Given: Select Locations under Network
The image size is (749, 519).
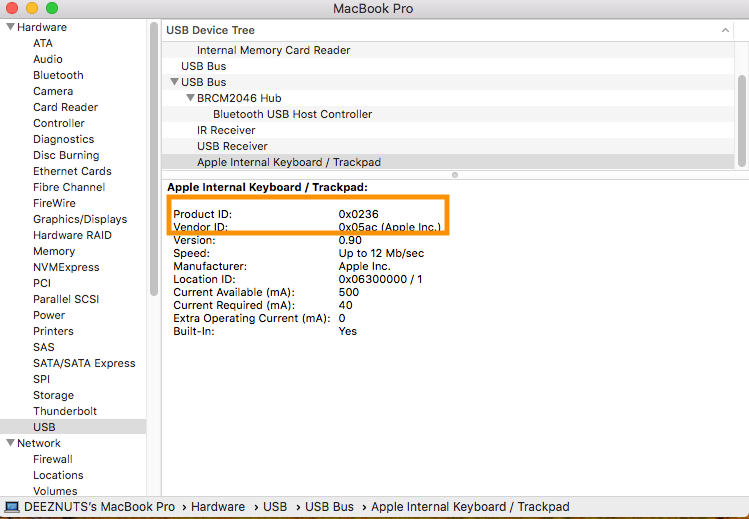Looking at the screenshot, I should (58, 475).
